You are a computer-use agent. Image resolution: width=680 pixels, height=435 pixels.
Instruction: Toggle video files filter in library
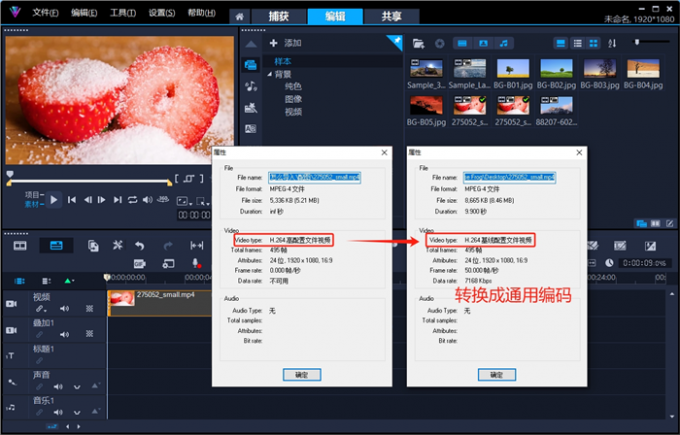[x=462, y=43]
